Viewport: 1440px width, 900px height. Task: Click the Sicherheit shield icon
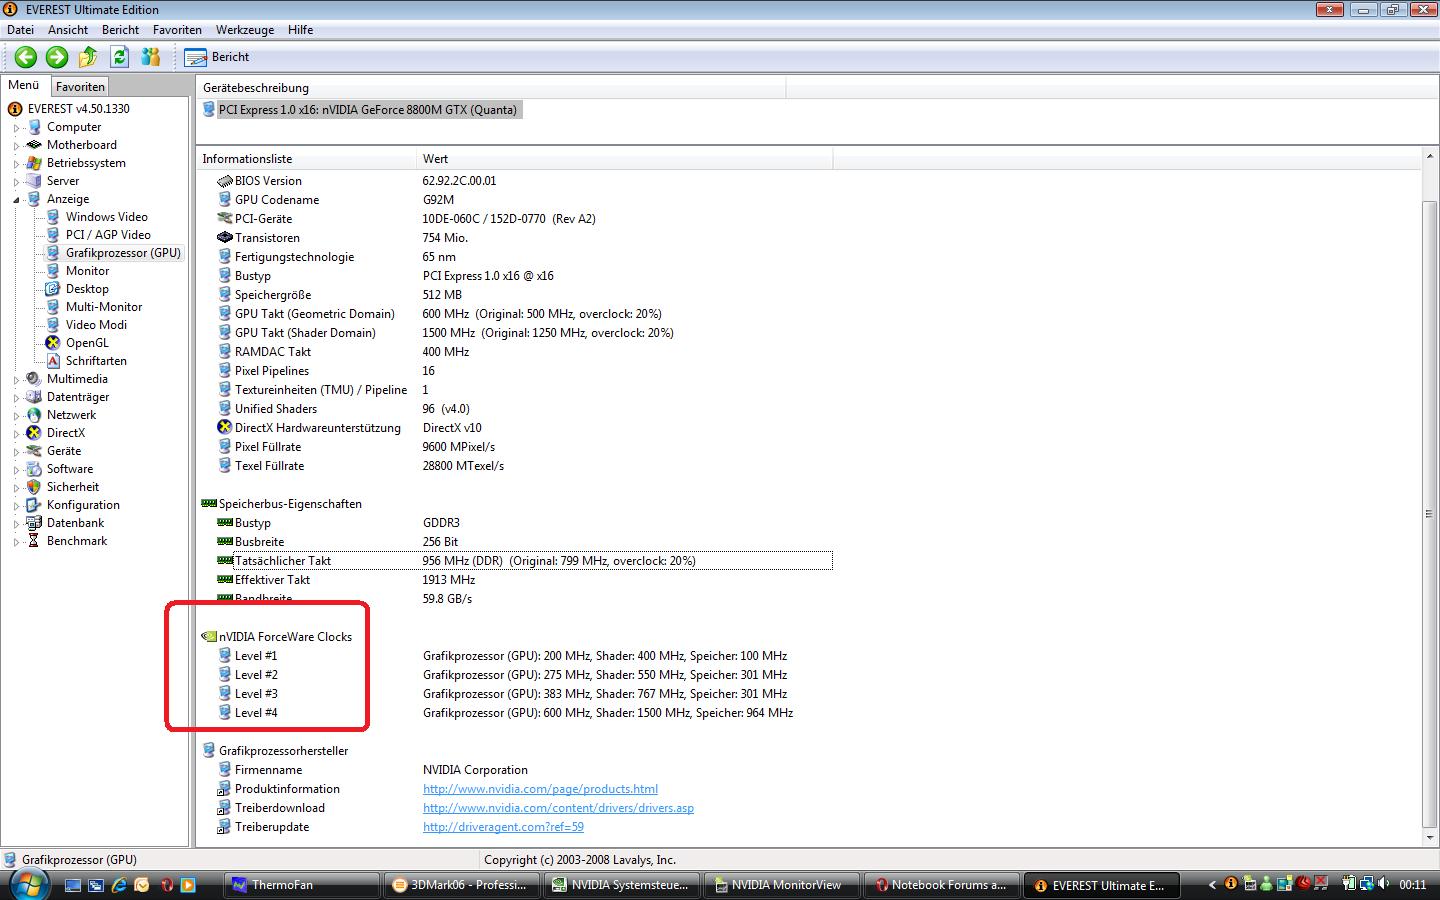click(34, 487)
